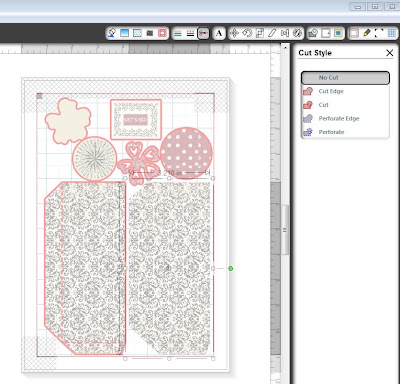Open the Line Color tool
This screenshot has width=400, height=384.
click(x=178, y=33)
